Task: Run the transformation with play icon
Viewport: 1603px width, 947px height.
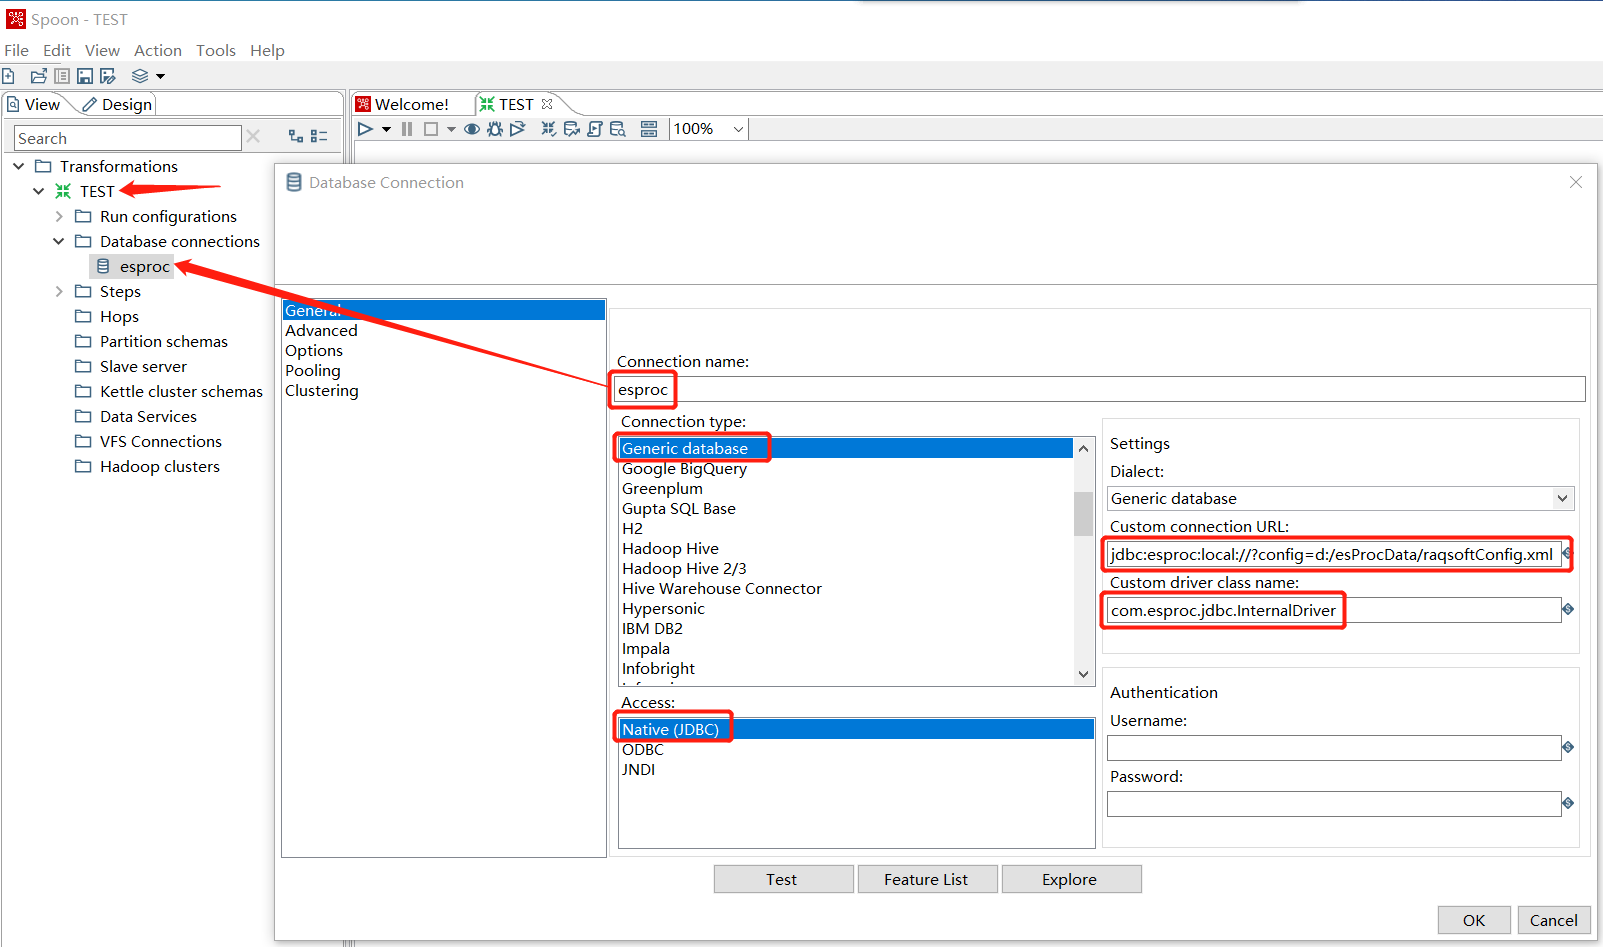Action: click(365, 129)
